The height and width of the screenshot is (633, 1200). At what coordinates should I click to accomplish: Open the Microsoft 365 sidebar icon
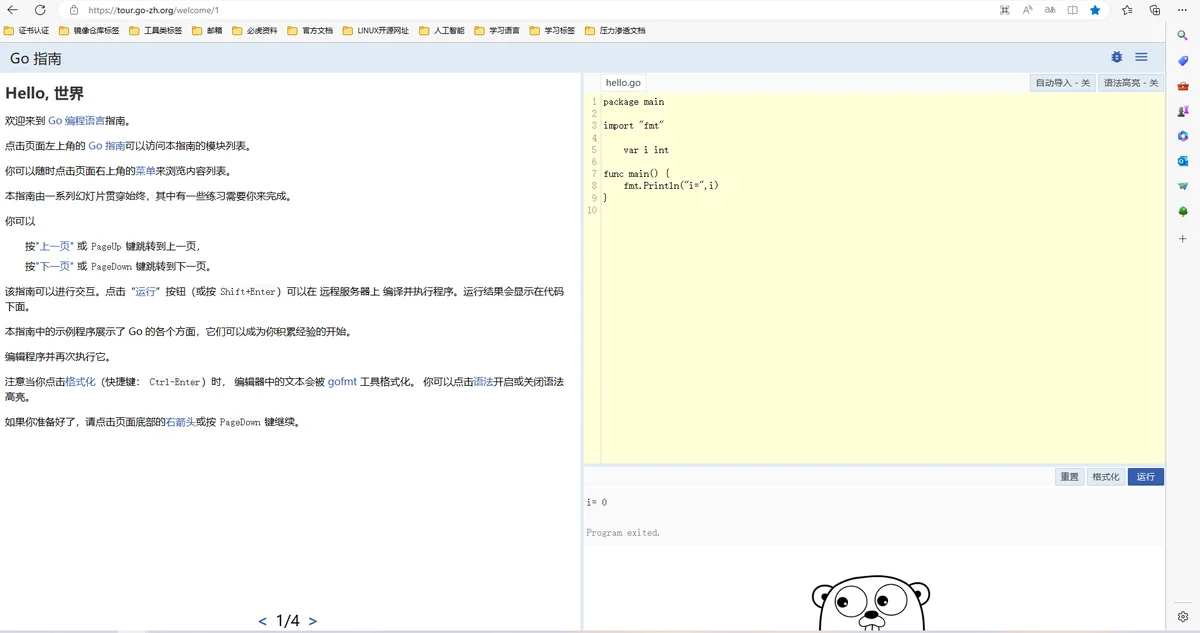(1183, 136)
